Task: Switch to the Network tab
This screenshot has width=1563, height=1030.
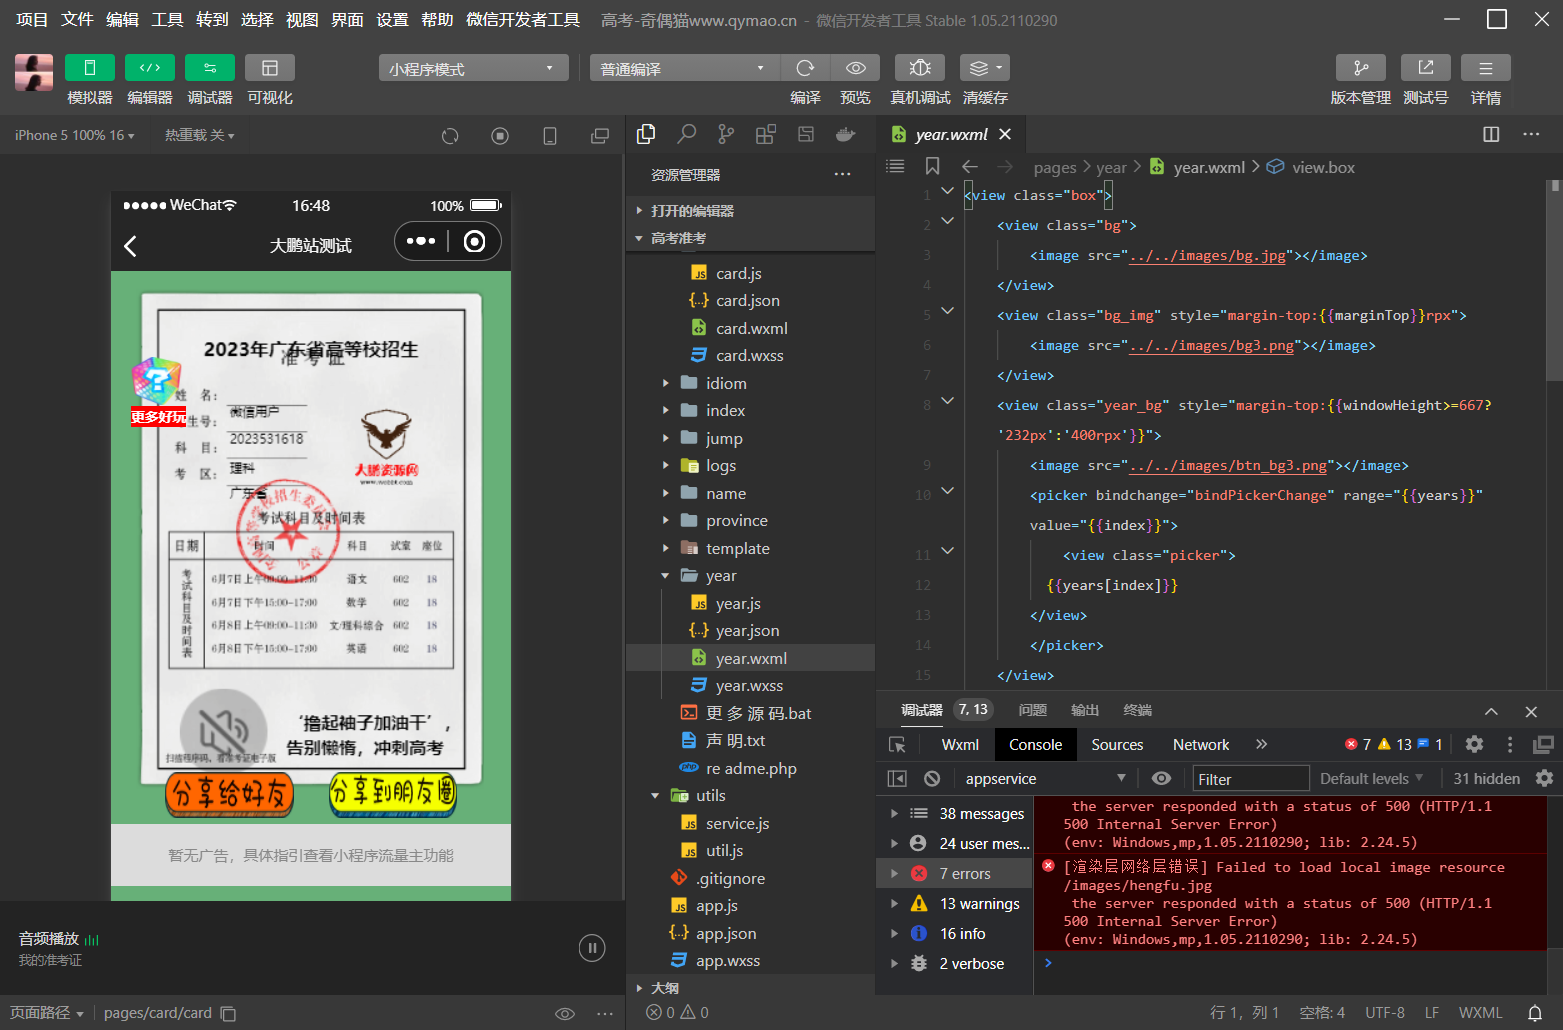Action: [x=1200, y=745]
